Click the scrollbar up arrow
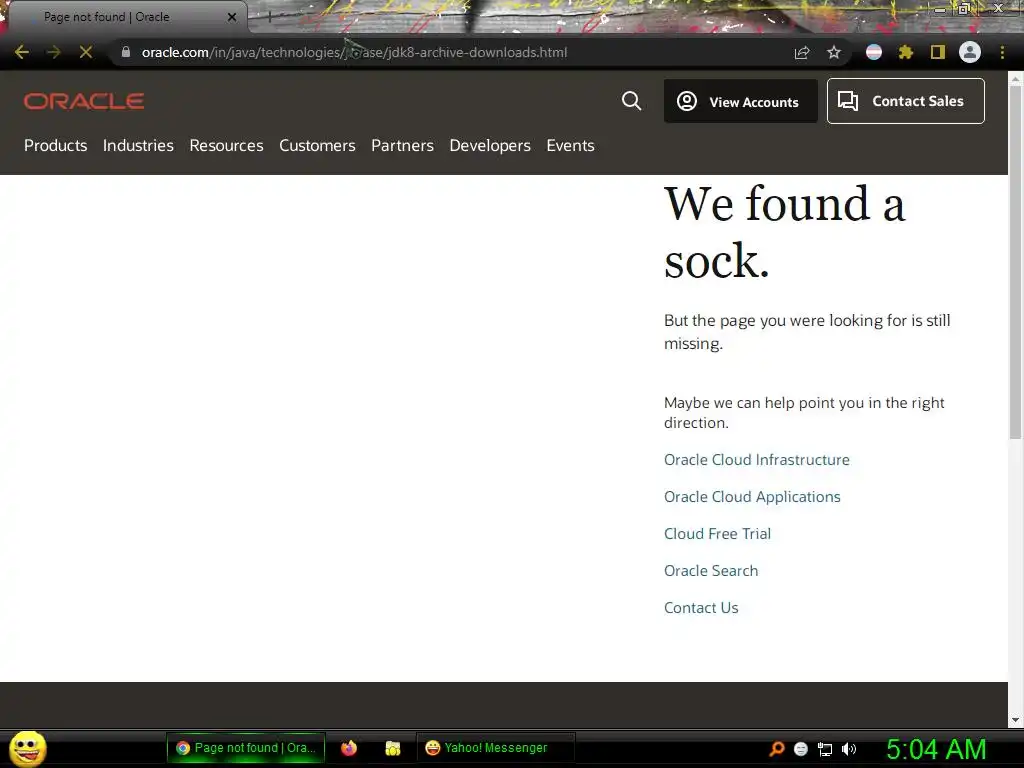This screenshot has width=1024, height=768. [x=1016, y=79]
